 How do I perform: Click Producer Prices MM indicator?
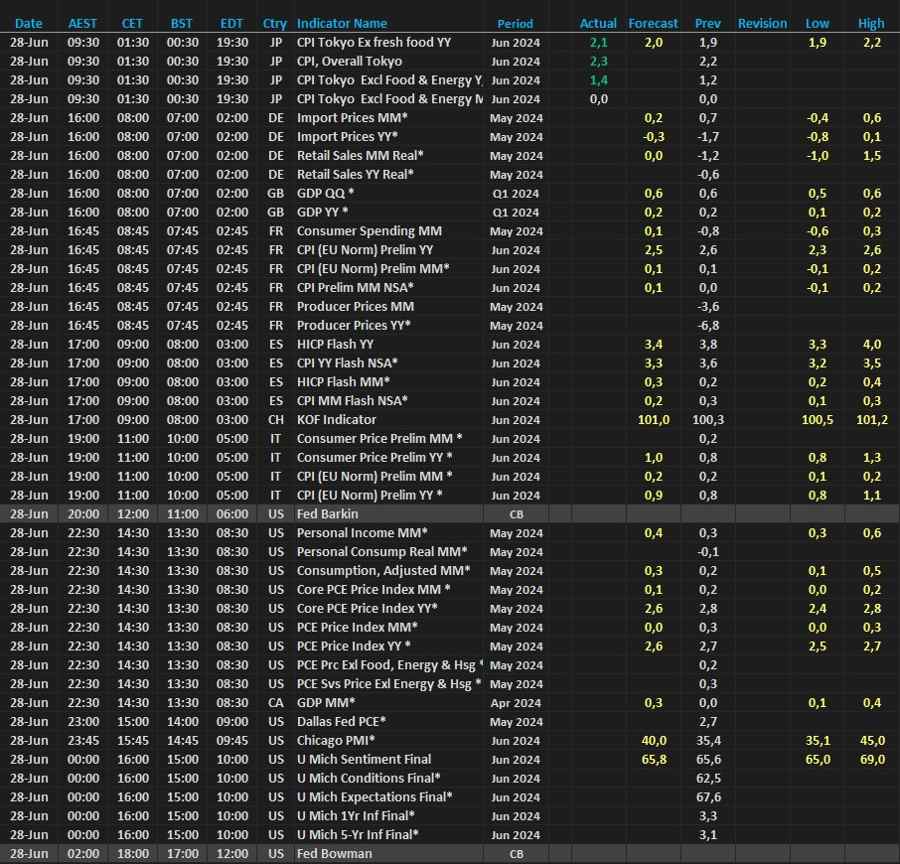[x=355, y=307]
